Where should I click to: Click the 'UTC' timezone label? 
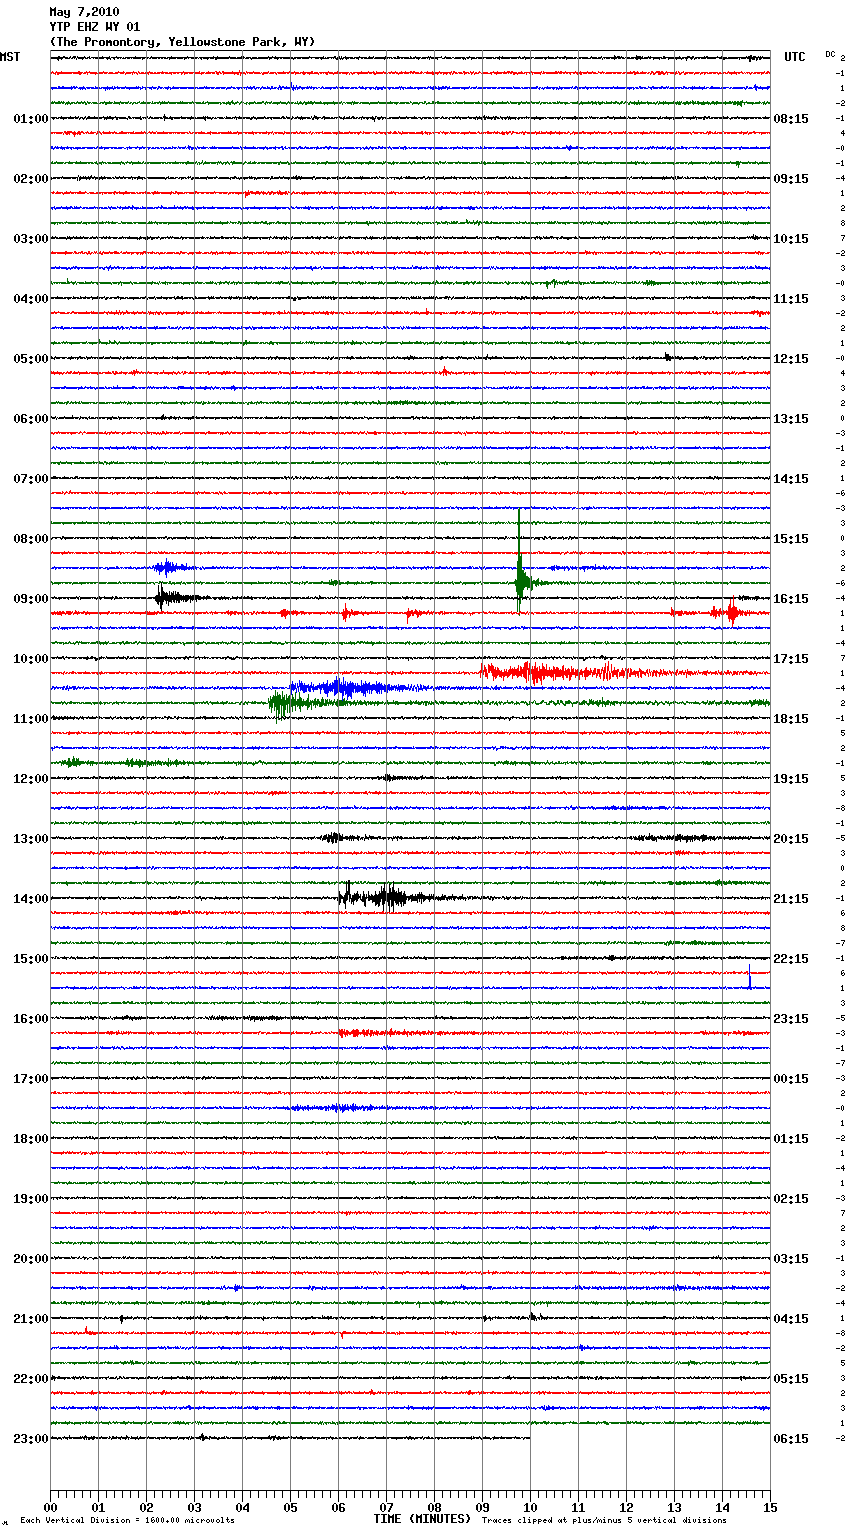click(x=795, y=57)
